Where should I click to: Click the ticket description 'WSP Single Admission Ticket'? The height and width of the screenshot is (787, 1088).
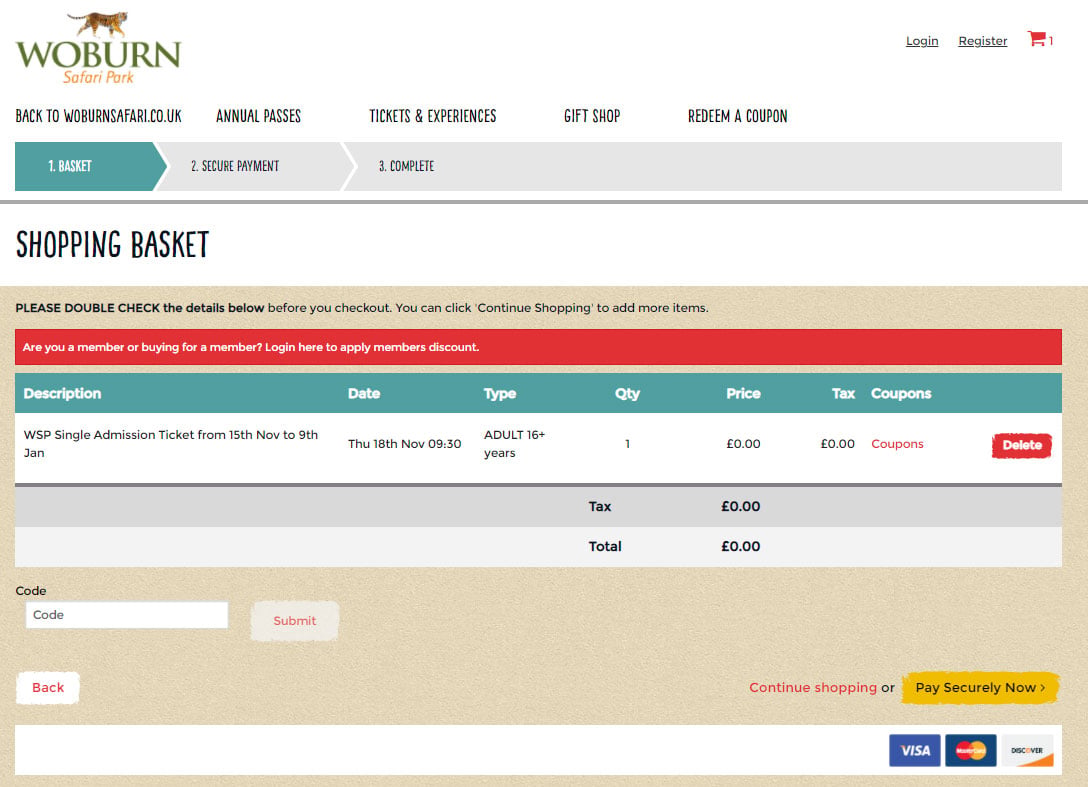(x=171, y=443)
